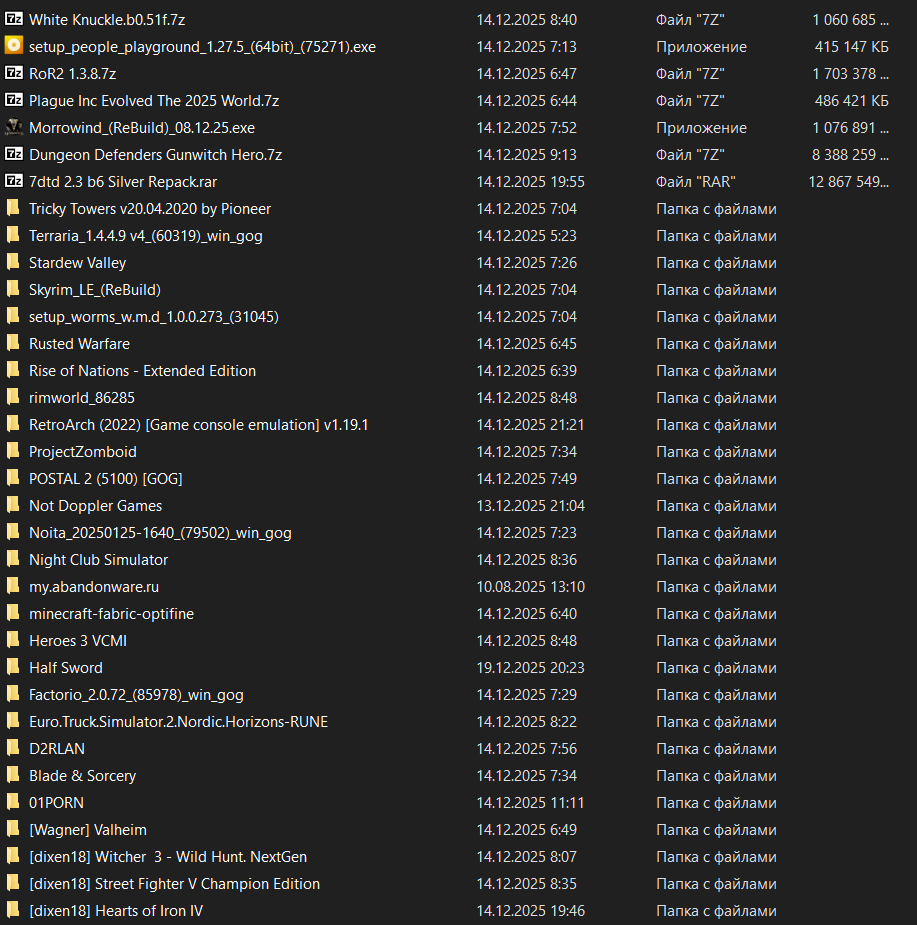917x925 pixels.
Task: Click the folder icon of Terraria_1.4.4.9
Action: [x=13, y=235]
